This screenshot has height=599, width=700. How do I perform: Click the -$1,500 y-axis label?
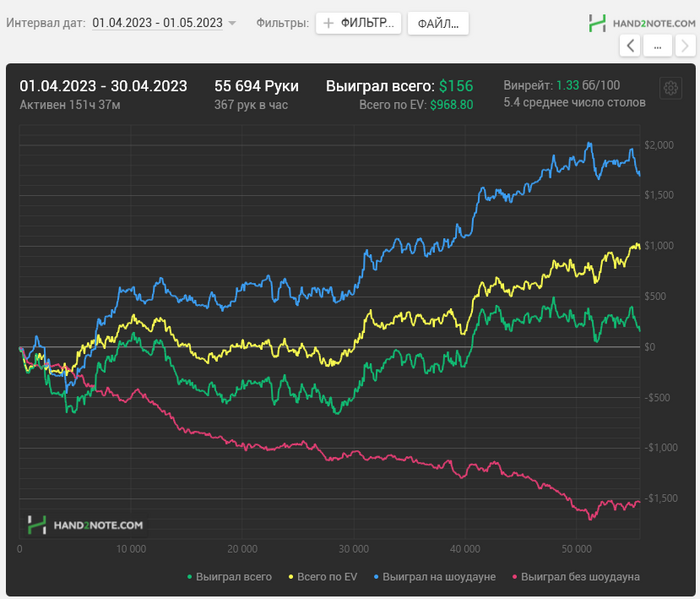click(x=661, y=498)
